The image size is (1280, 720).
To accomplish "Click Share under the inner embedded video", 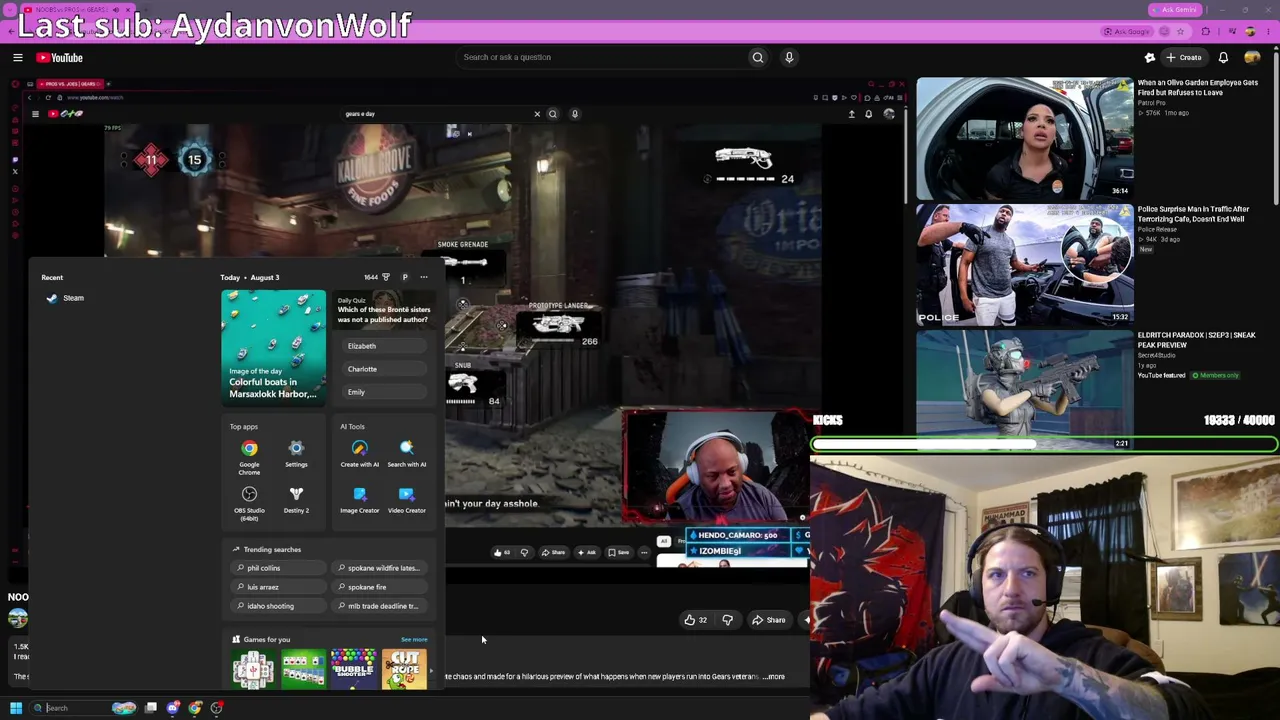I will coord(553,552).
